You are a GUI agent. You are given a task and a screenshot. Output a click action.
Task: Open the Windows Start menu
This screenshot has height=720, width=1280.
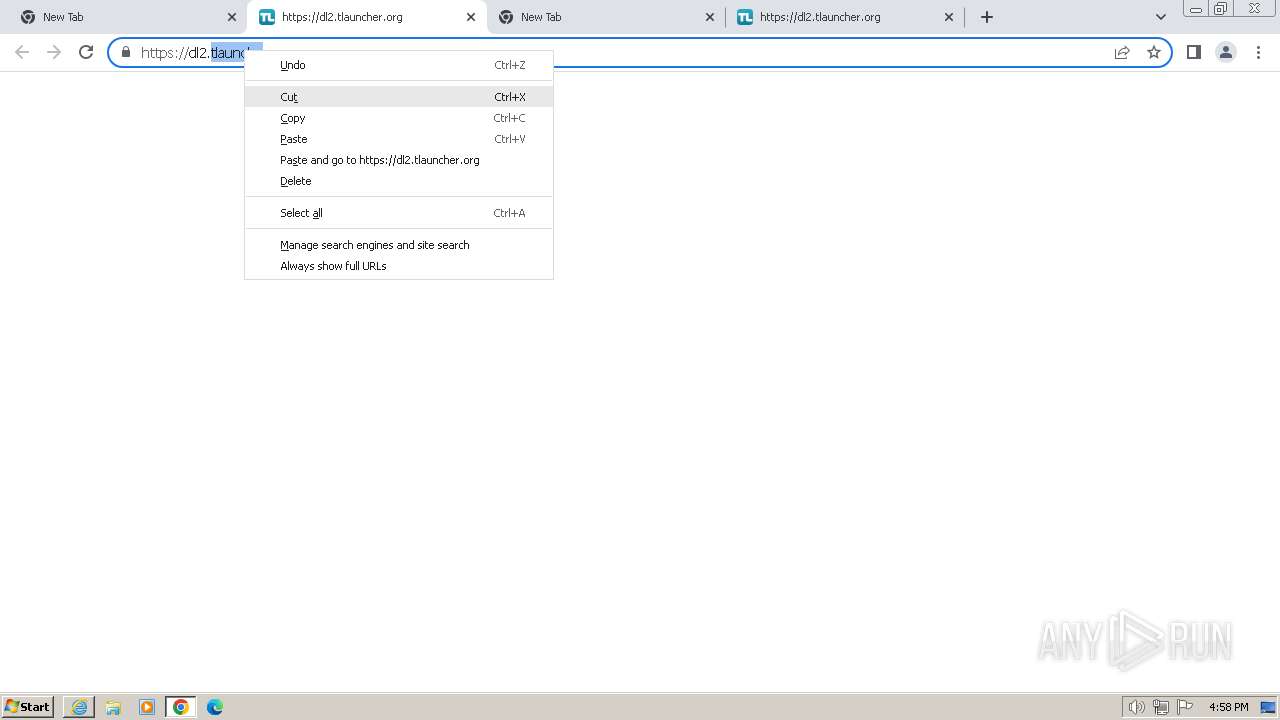[27, 707]
